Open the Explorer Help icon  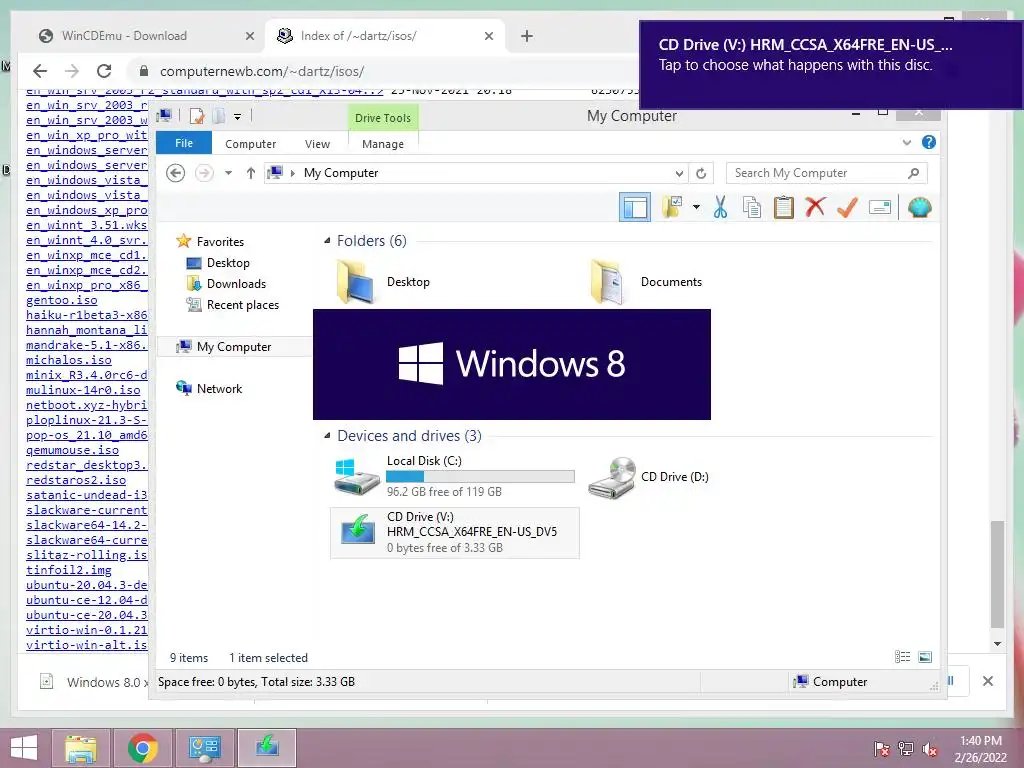coord(929,142)
